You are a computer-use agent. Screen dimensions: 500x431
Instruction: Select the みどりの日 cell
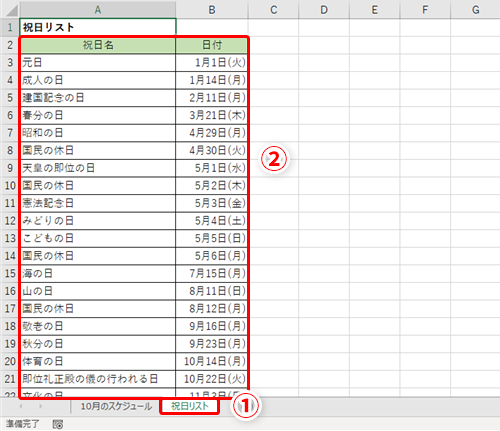pos(98,220)
